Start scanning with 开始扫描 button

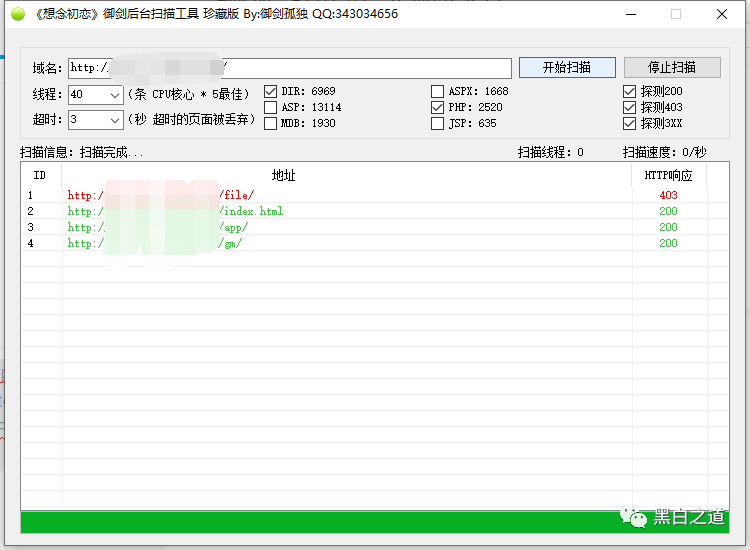[x=567, y=67]
